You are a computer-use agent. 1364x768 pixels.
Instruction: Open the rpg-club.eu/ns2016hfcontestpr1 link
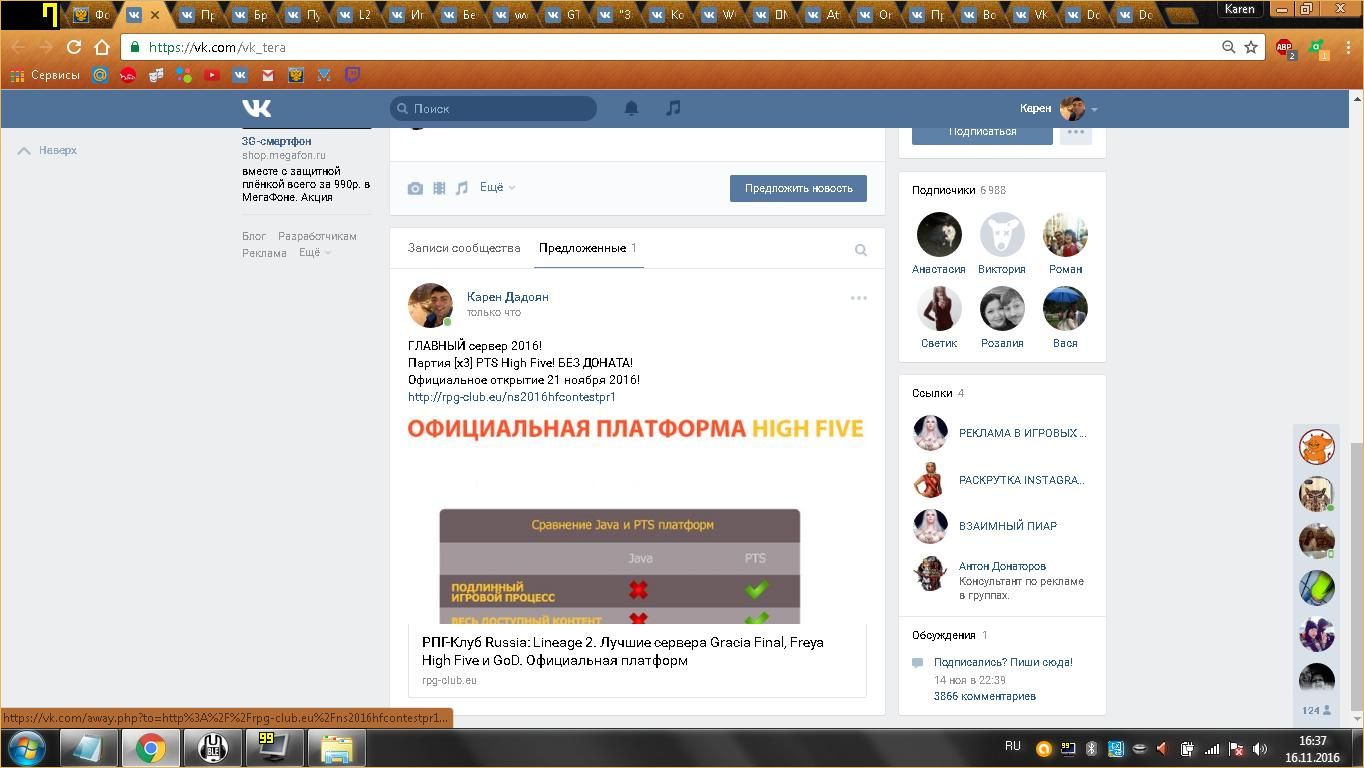coord(512,397)
